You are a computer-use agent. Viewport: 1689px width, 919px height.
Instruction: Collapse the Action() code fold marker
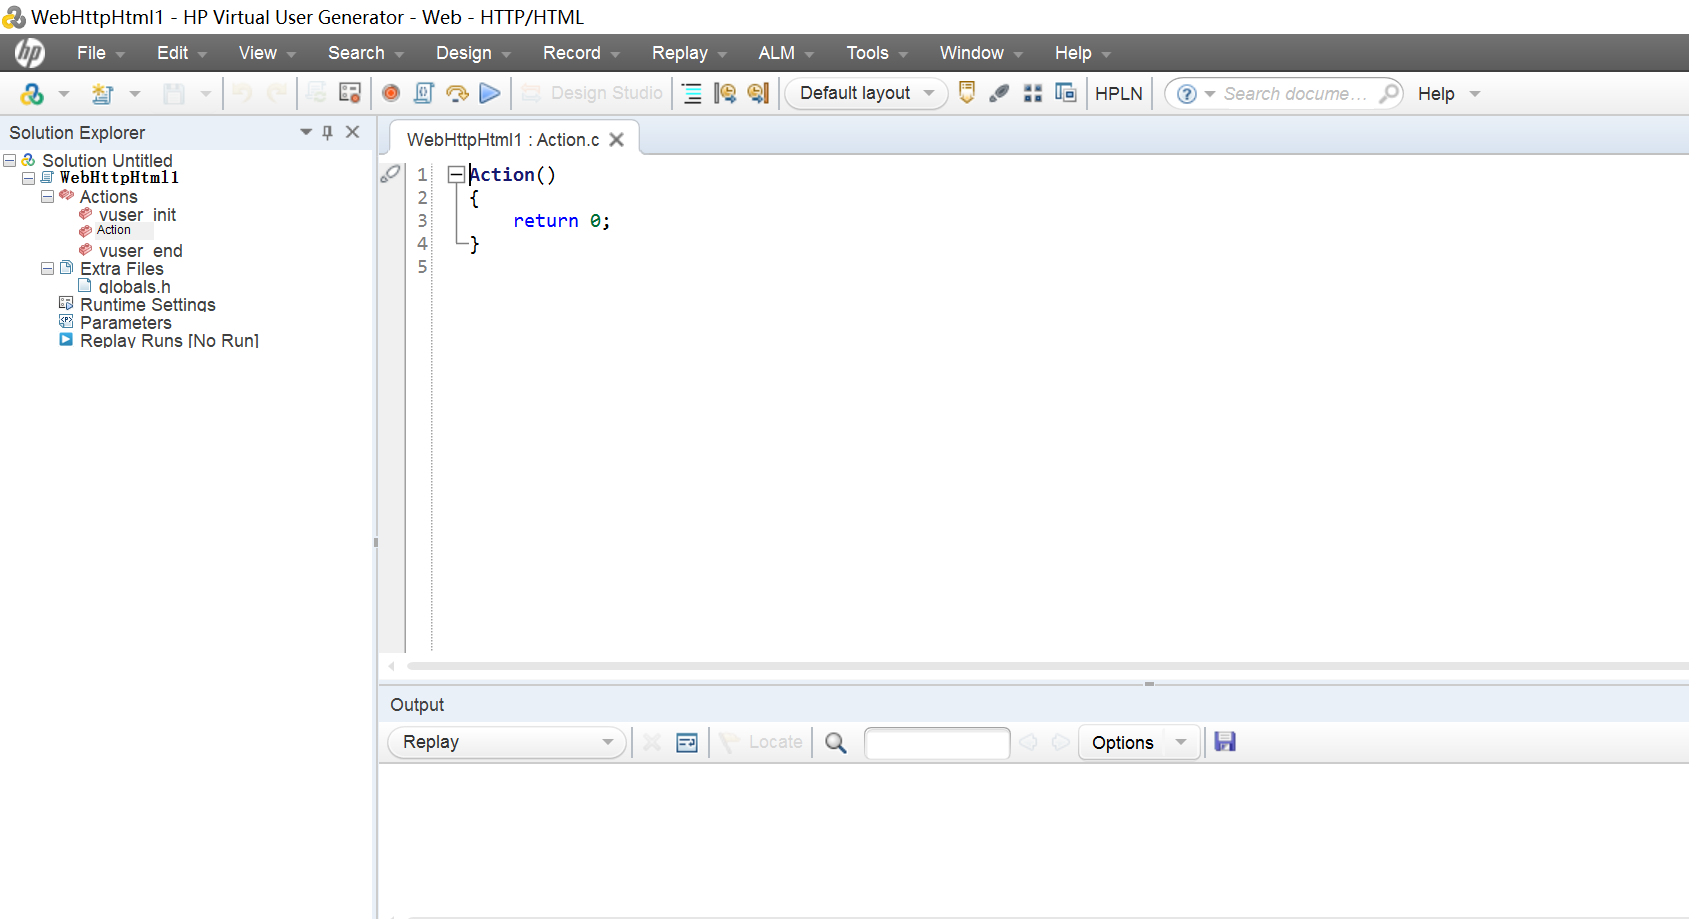pyautogui.click(x=456, y=175)
